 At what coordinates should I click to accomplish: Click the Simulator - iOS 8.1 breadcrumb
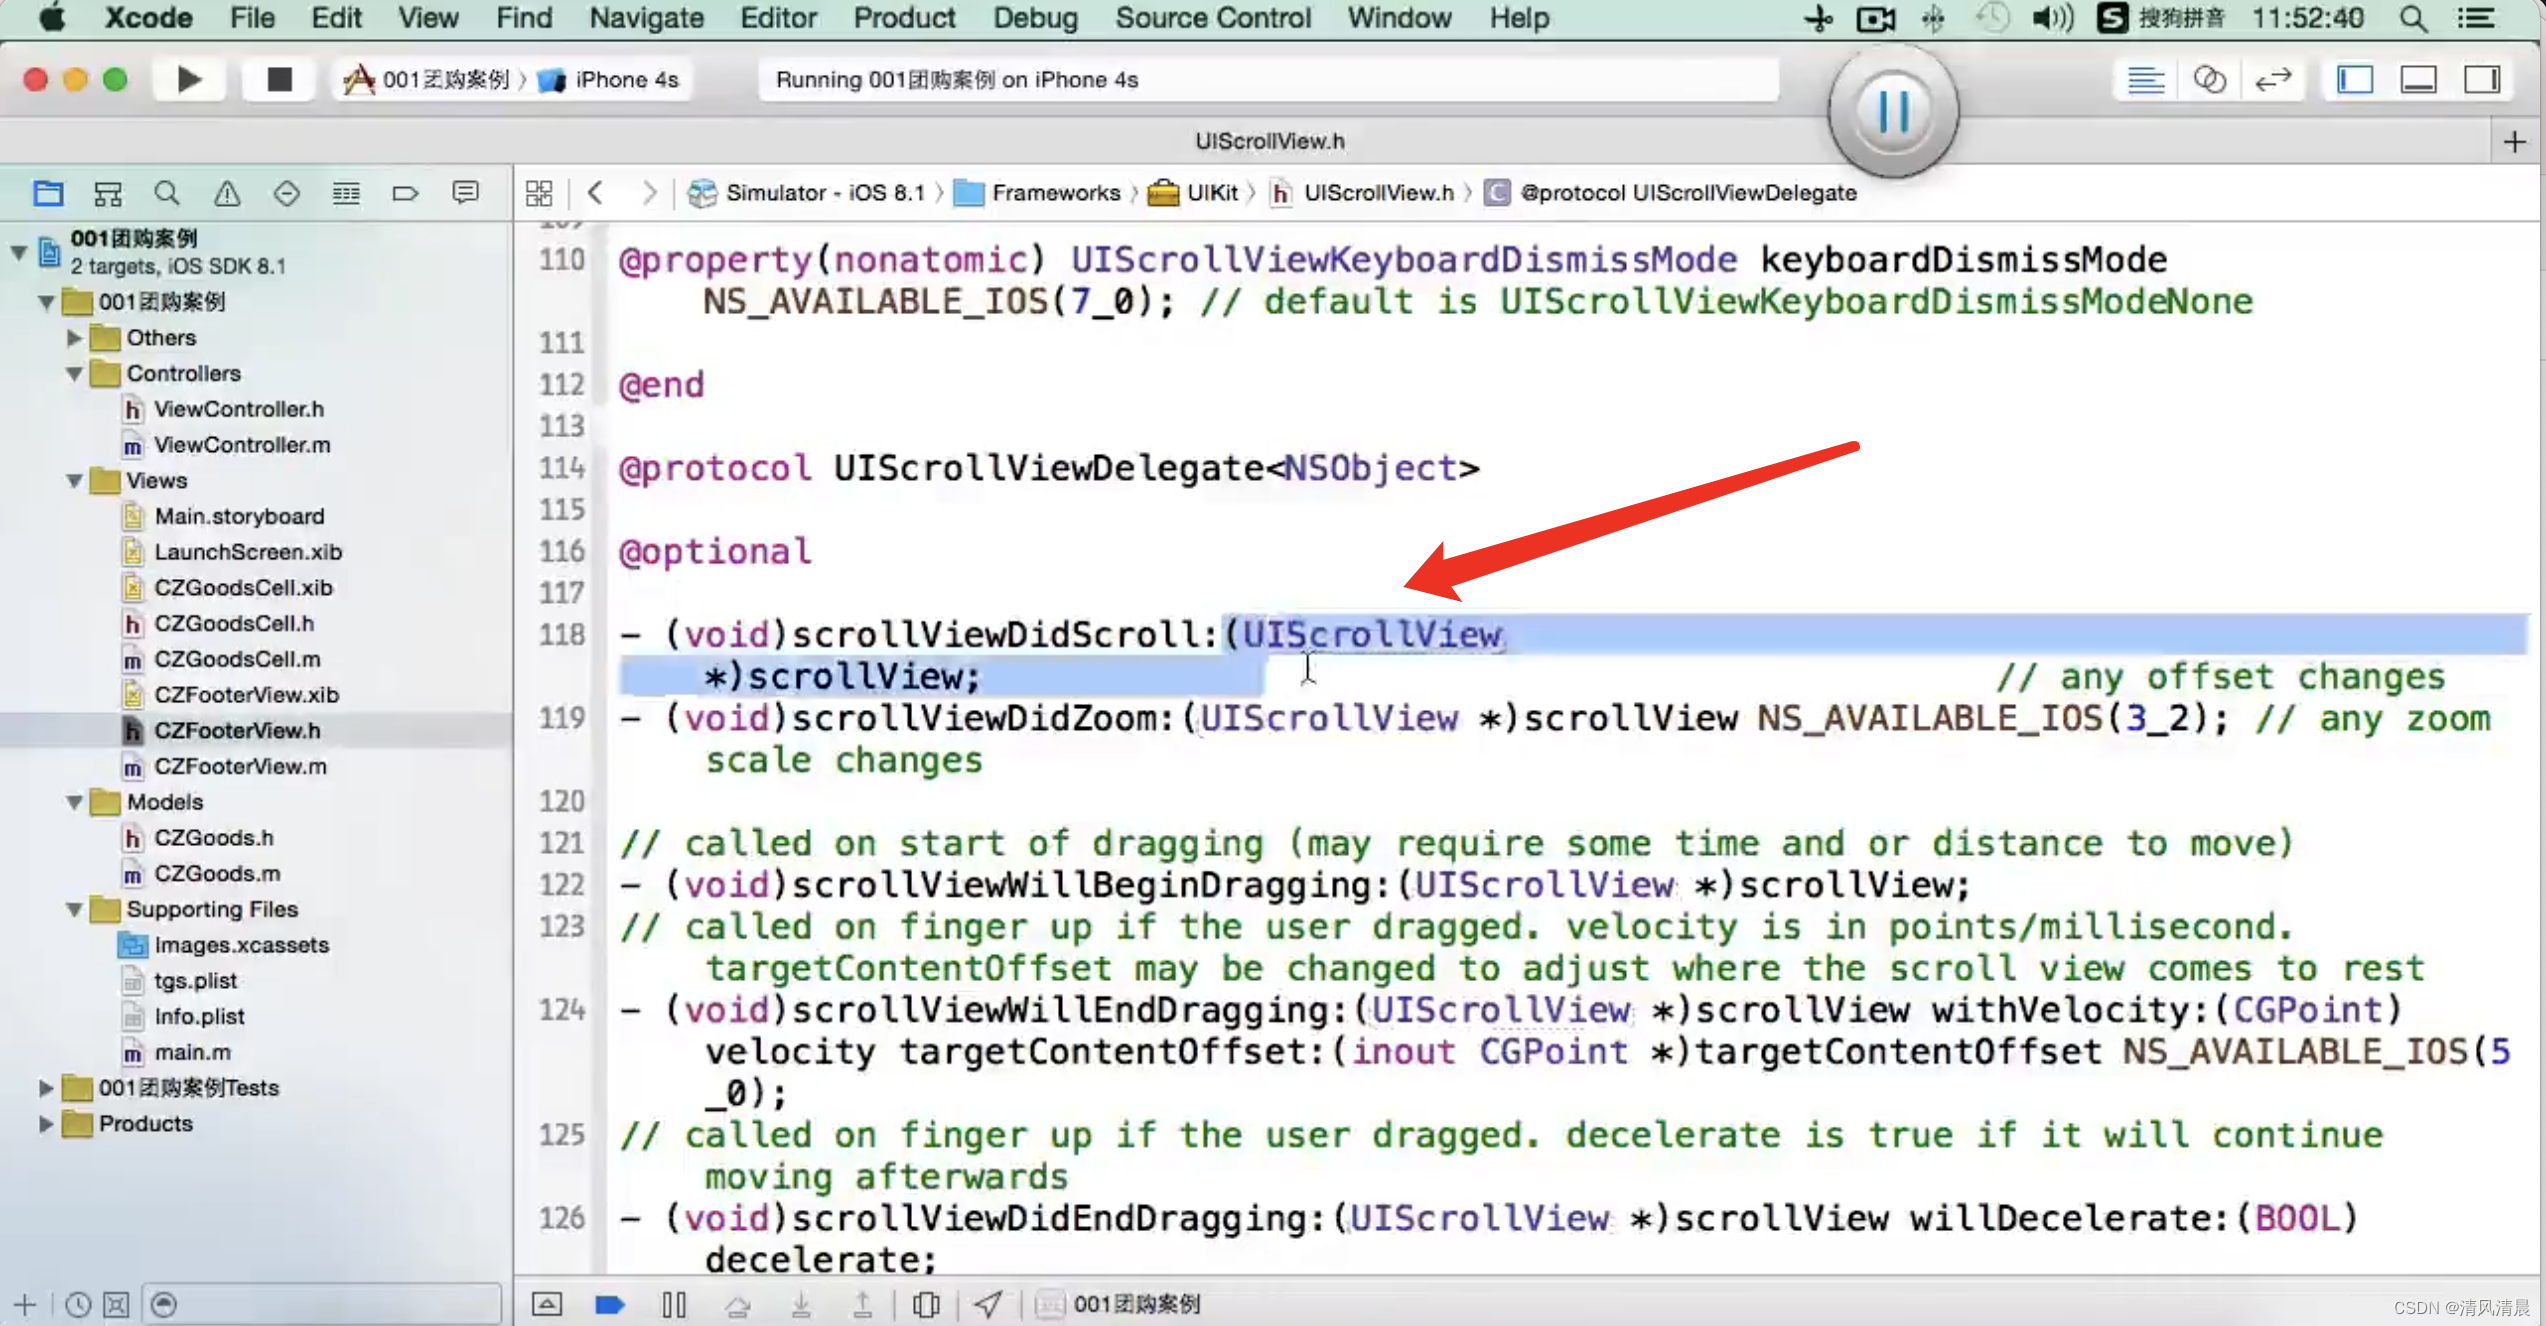coord(807,192)
